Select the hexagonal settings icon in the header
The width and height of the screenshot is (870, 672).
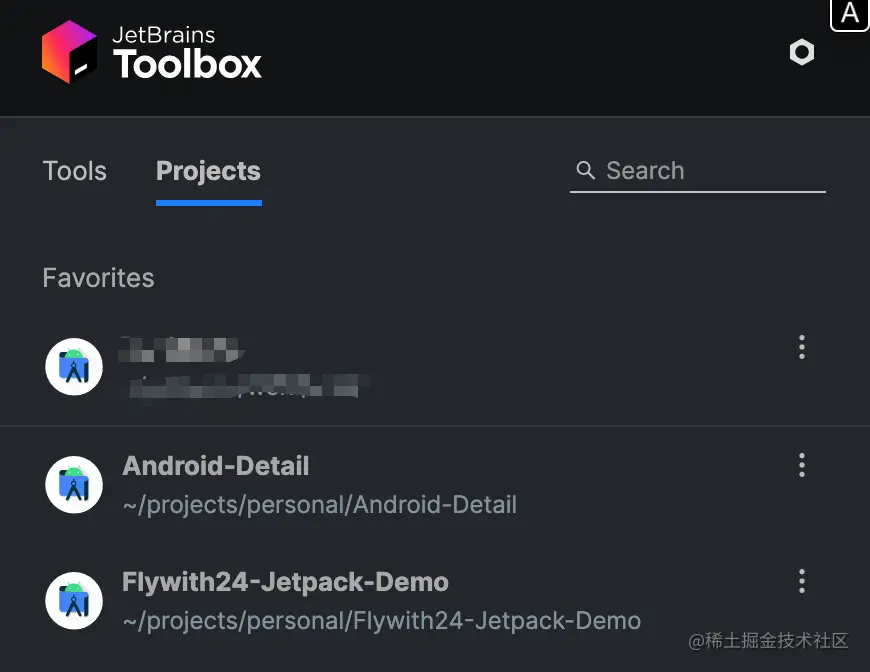point(801,52)
